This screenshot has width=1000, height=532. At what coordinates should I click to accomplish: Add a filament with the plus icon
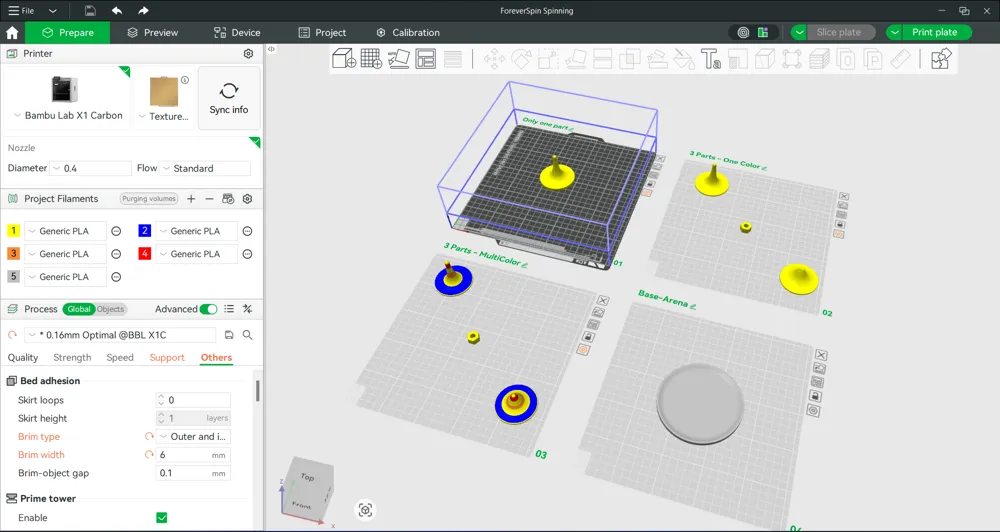tap(191, 199)
